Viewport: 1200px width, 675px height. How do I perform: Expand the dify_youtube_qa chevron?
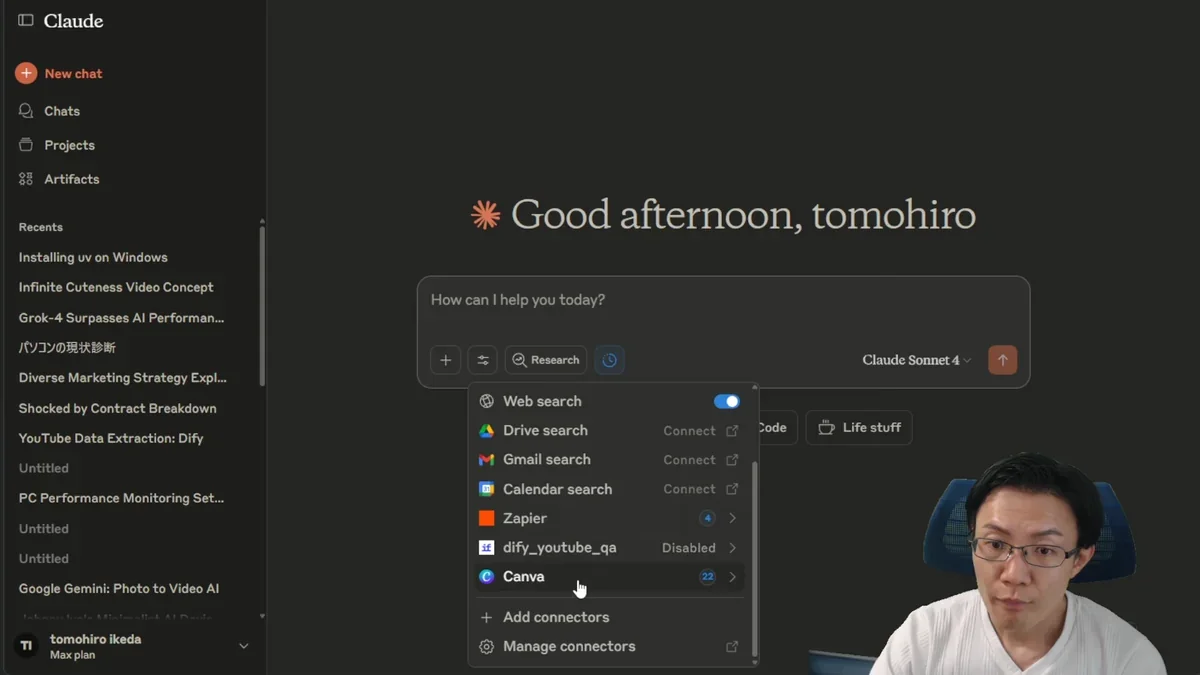point(733,548)
